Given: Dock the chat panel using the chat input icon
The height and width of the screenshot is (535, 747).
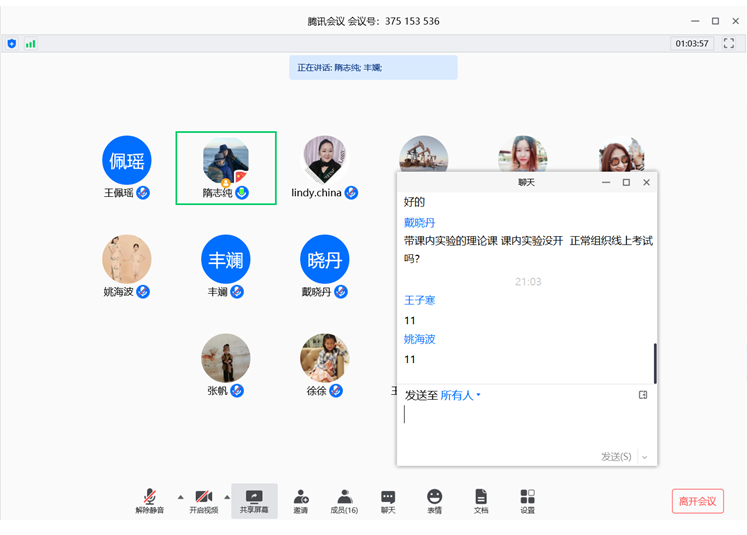Looking at the screenshot, I should tap(643, 395).
